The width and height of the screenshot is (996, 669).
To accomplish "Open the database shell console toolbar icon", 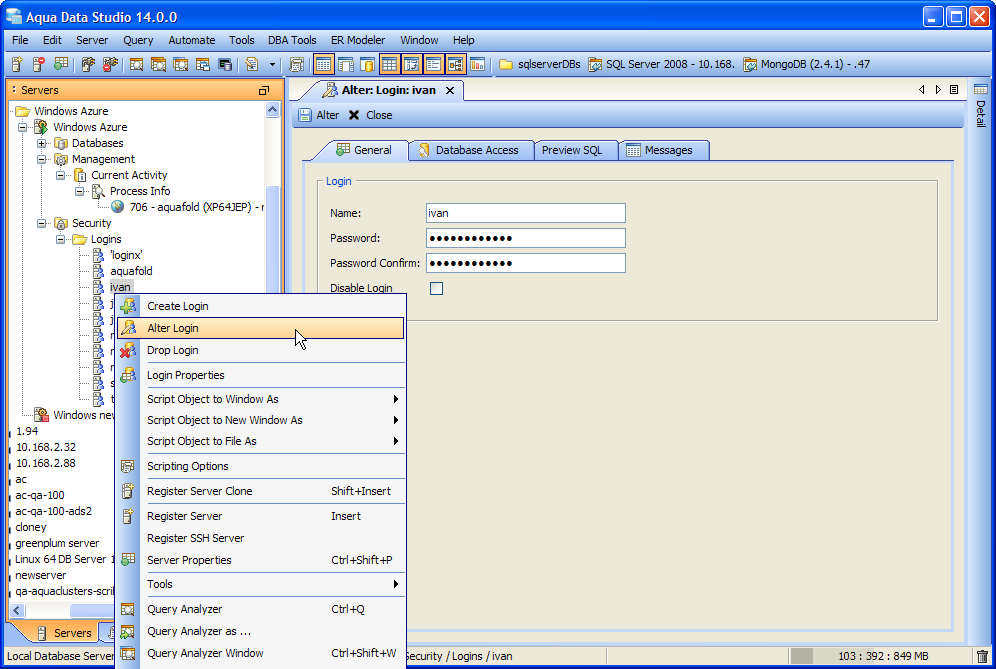I will [225, 64].
